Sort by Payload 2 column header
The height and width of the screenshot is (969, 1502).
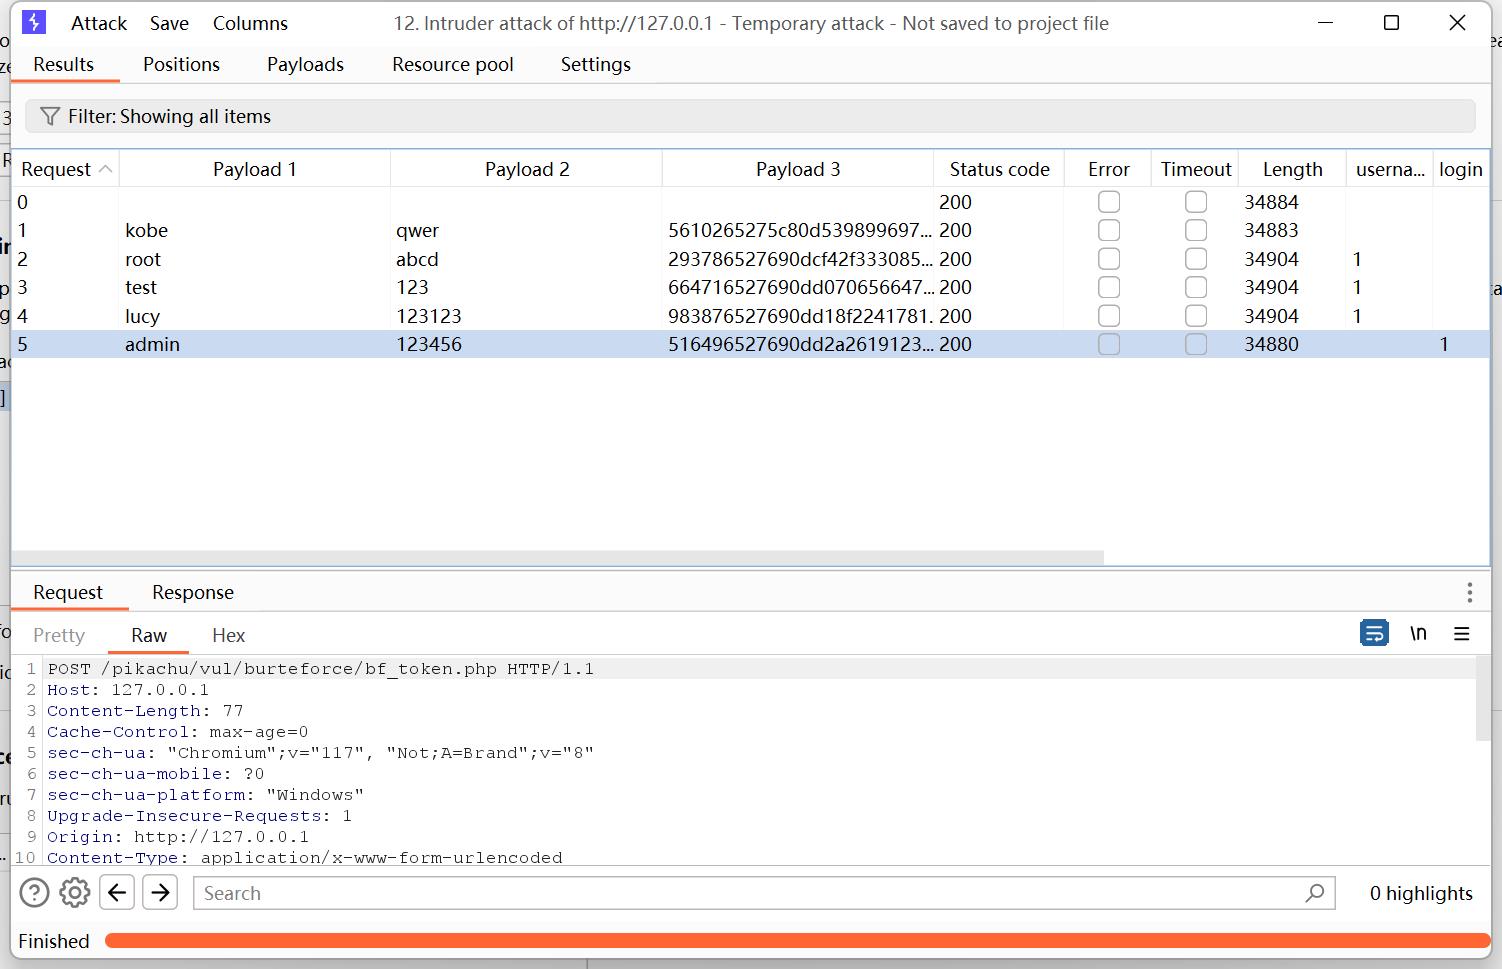(527, 169)
